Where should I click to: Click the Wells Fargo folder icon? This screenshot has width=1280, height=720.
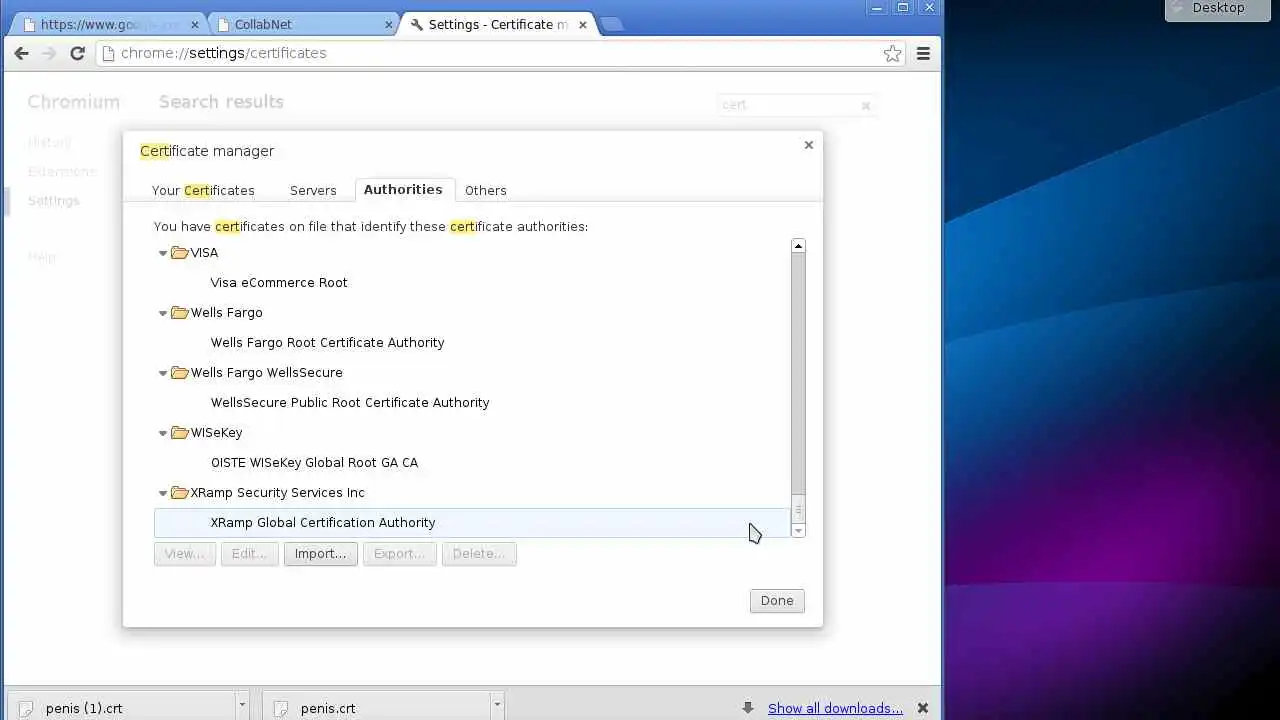[180, 312]
